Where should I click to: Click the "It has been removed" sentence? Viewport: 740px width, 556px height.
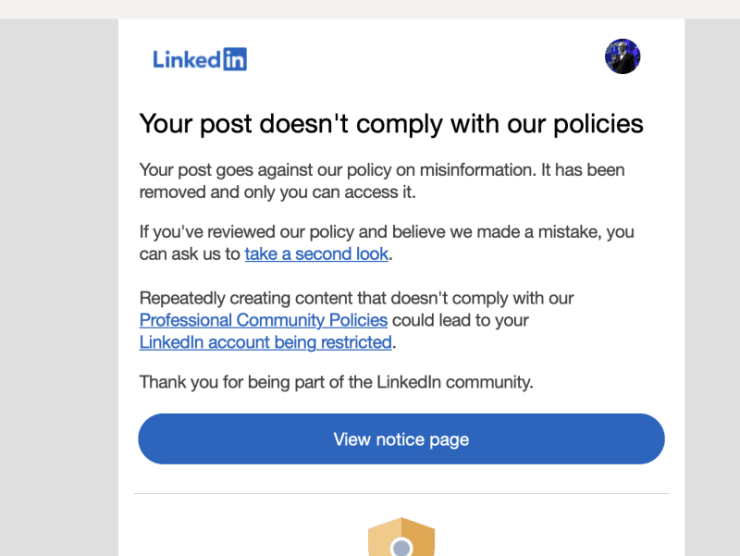pyautogui.click(x=583, y=170)
